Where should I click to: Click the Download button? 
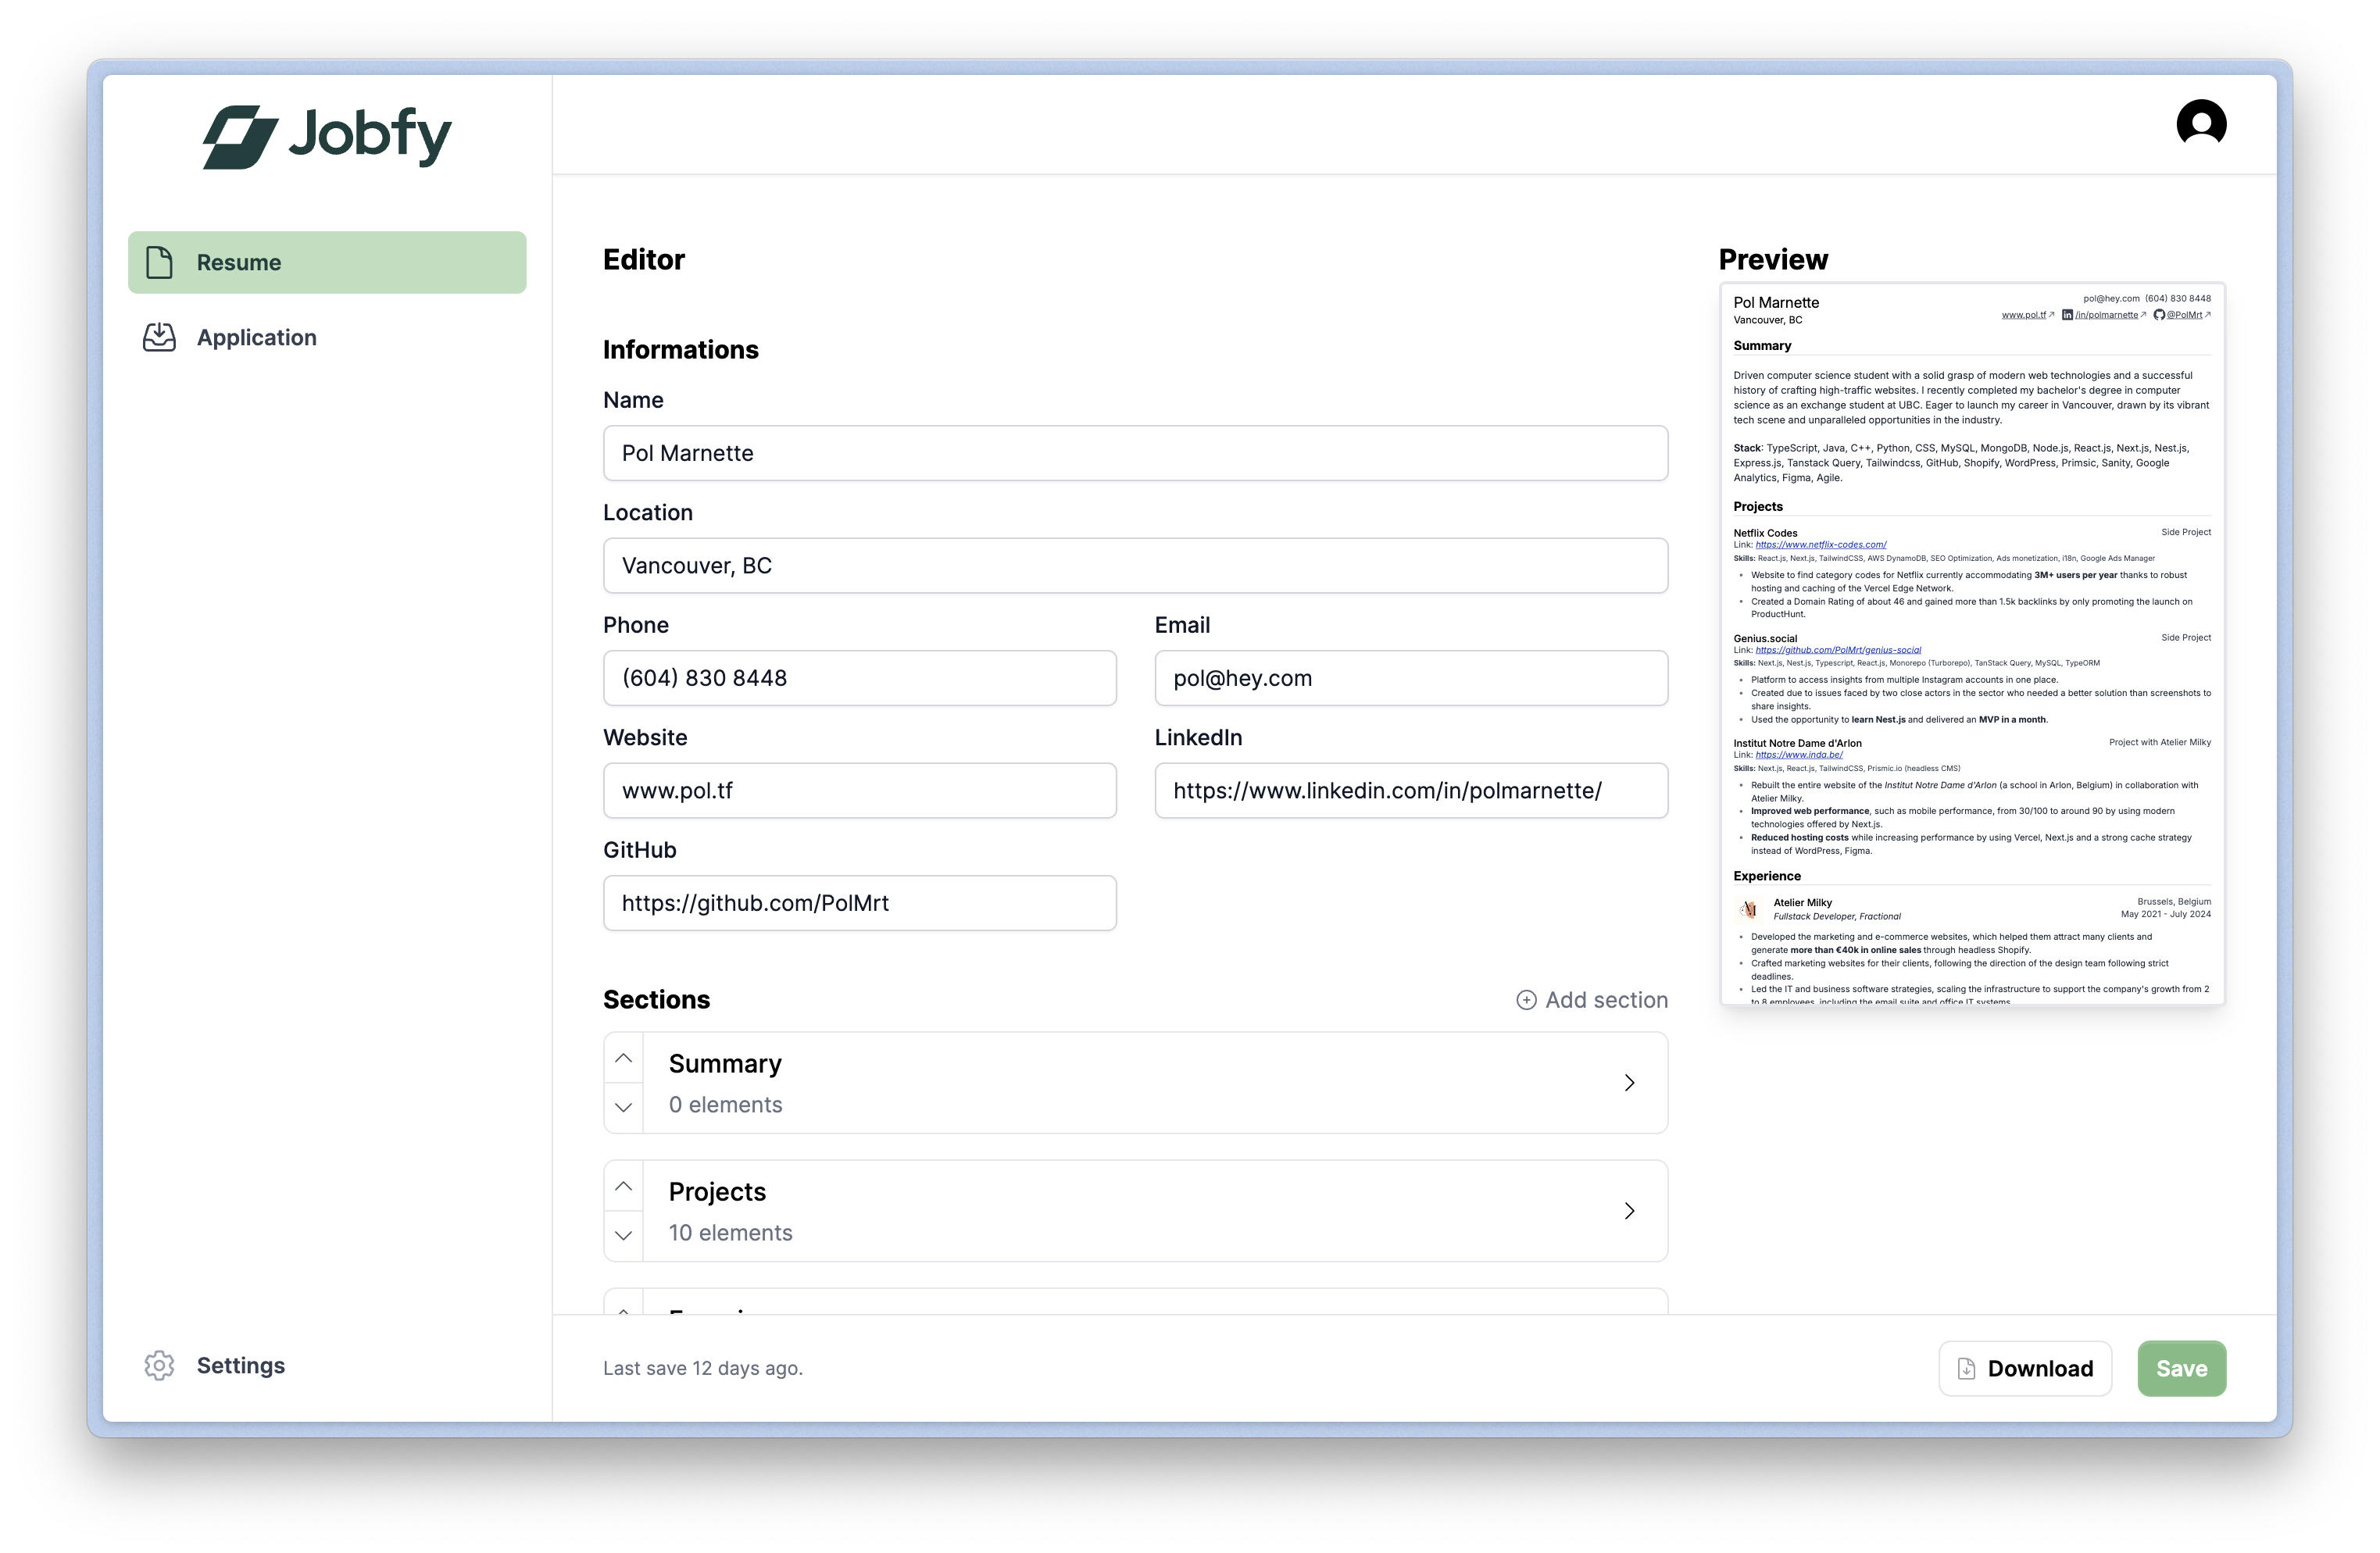[x=2025, y=1368]
